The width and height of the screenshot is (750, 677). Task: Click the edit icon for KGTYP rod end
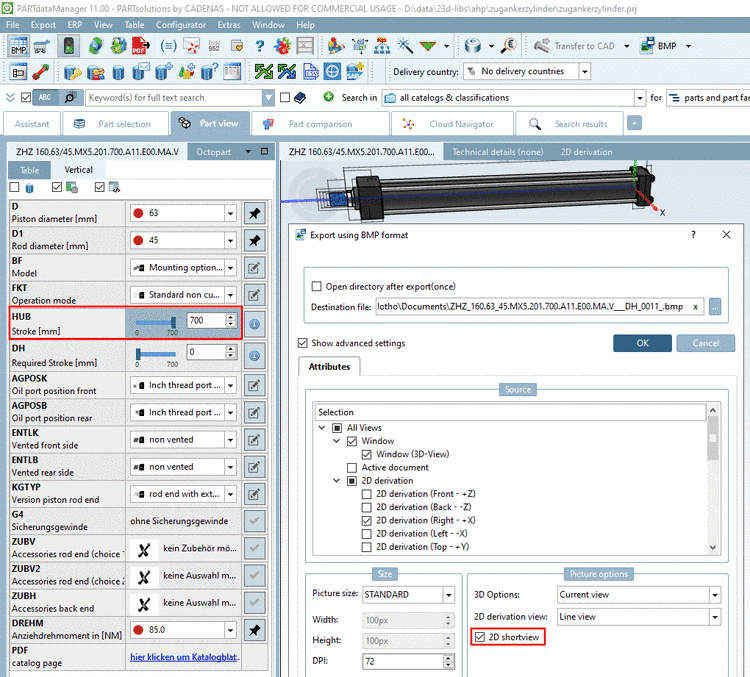click(x=254, y=494)
